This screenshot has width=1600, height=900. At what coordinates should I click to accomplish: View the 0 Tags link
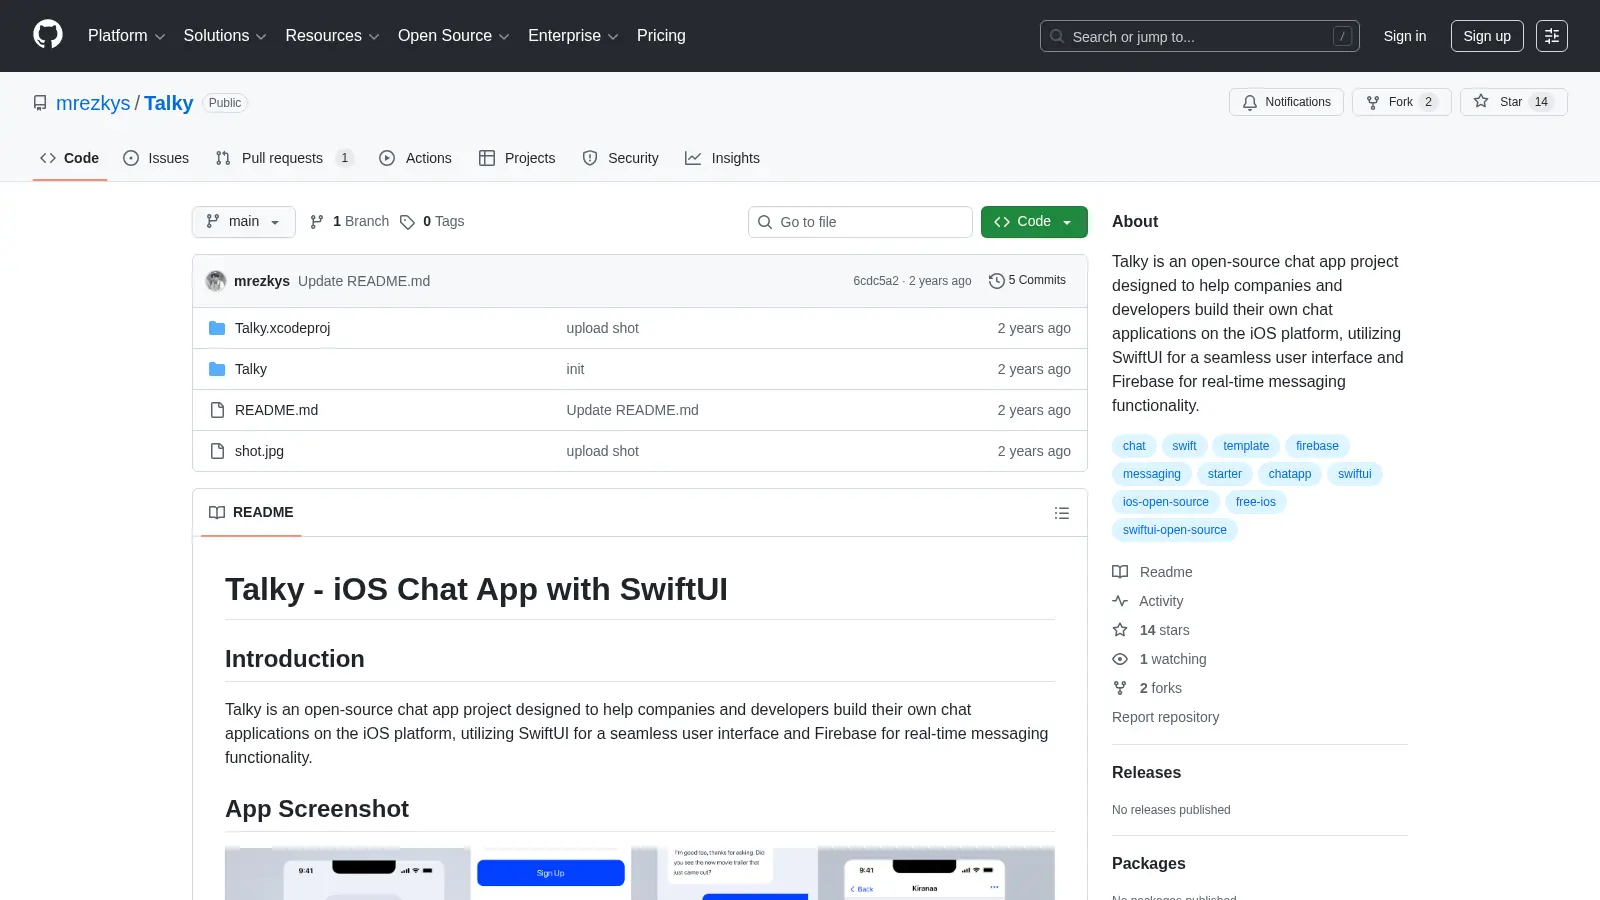tap(432, 222)
